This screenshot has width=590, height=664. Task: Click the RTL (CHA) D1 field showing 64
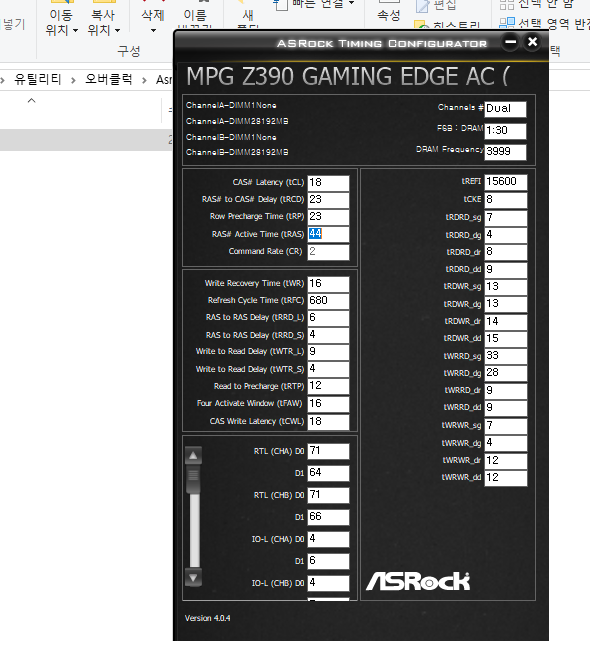click(328, 473)
